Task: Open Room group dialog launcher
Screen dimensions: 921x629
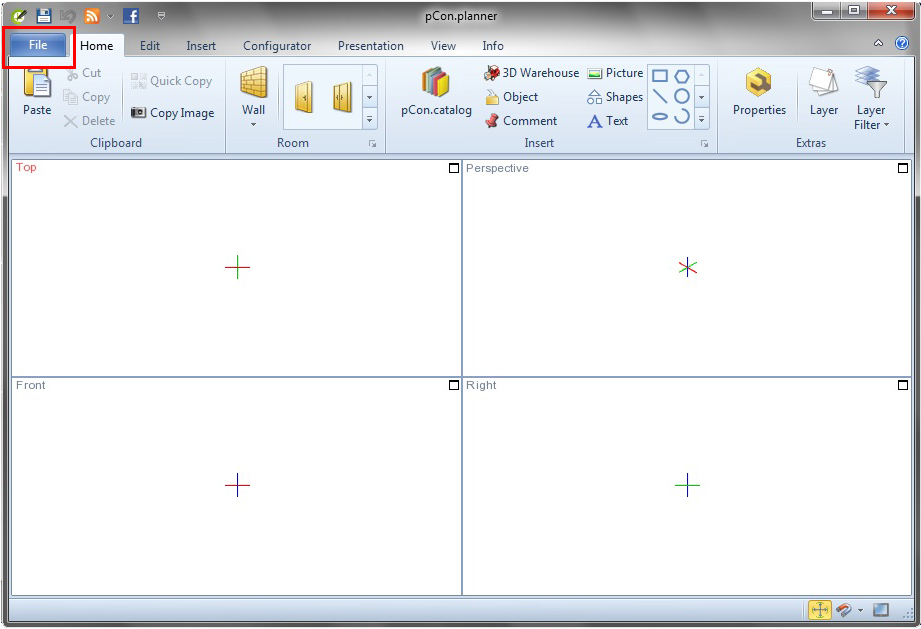Action: [x=372, y=144]
